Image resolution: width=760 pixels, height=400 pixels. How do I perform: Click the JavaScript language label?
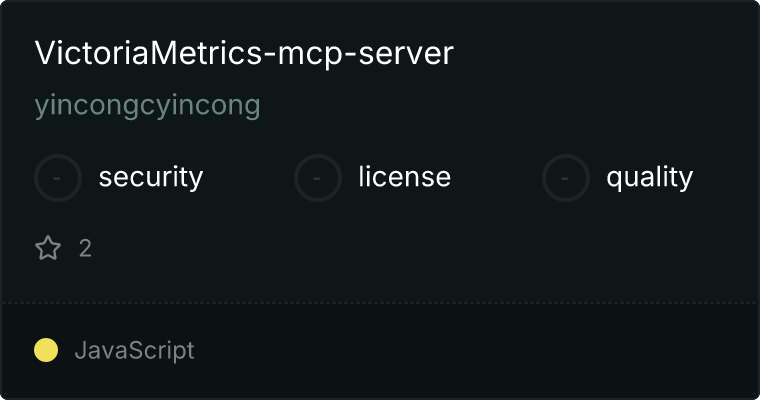[x=135, y=350]
